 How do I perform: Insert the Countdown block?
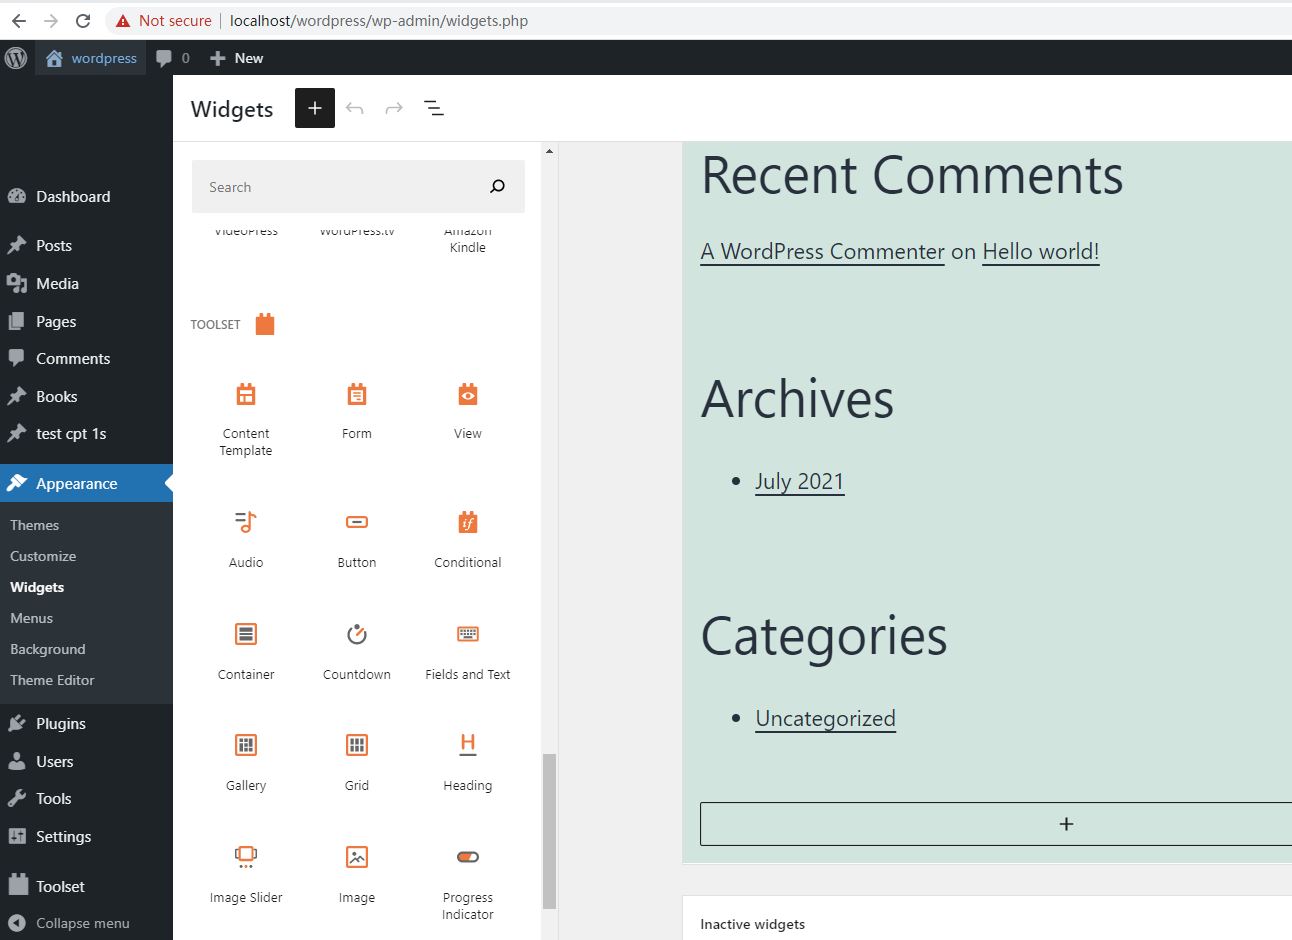coord(357,651)
